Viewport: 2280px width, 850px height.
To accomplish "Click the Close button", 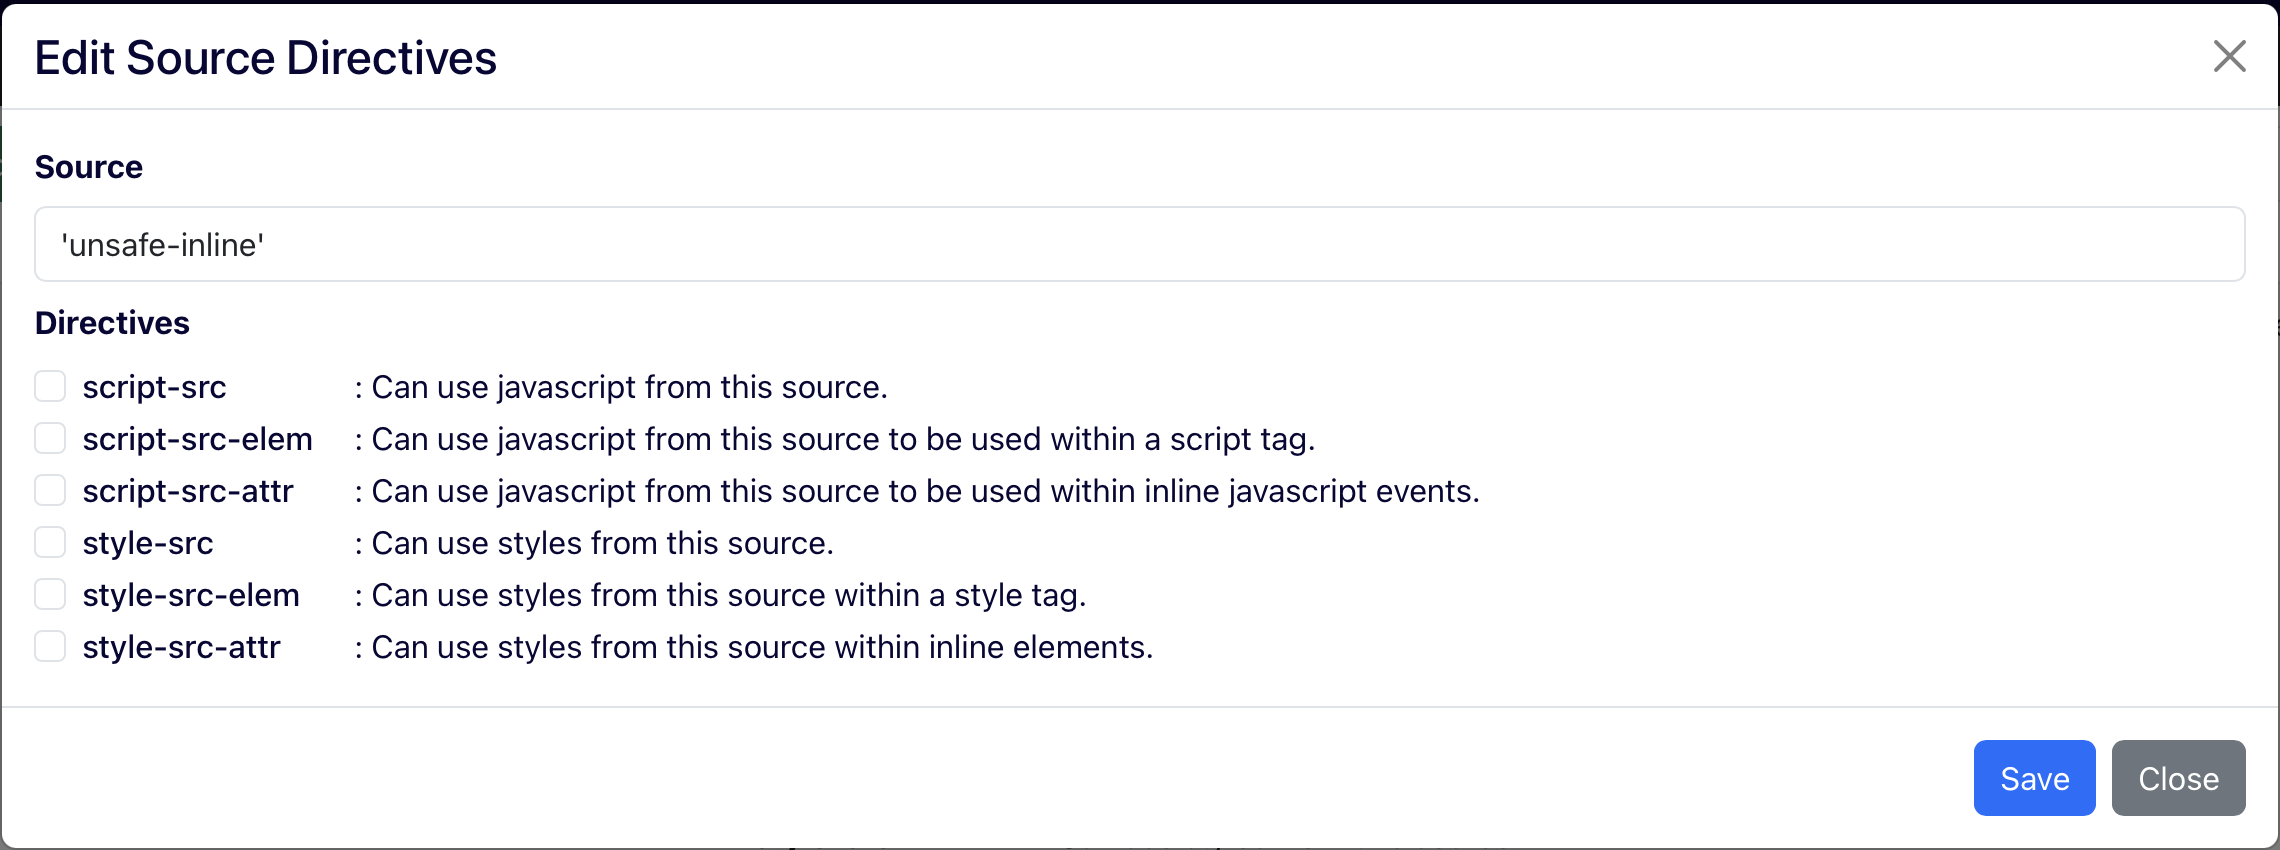I will (x=2177, y=778).
